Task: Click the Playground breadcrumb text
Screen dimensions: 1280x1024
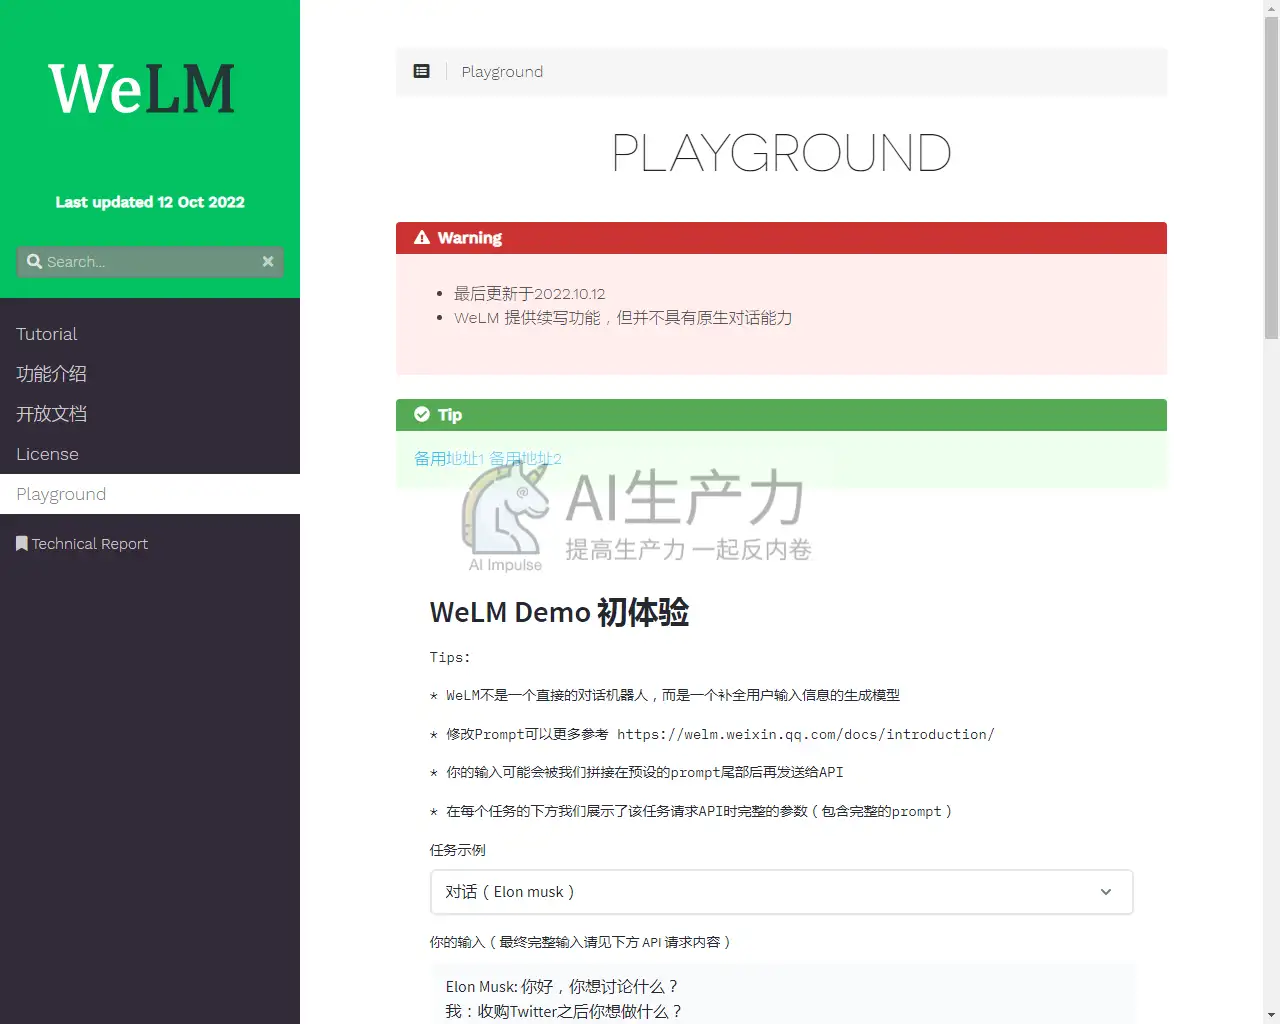Action: point(502,72)
